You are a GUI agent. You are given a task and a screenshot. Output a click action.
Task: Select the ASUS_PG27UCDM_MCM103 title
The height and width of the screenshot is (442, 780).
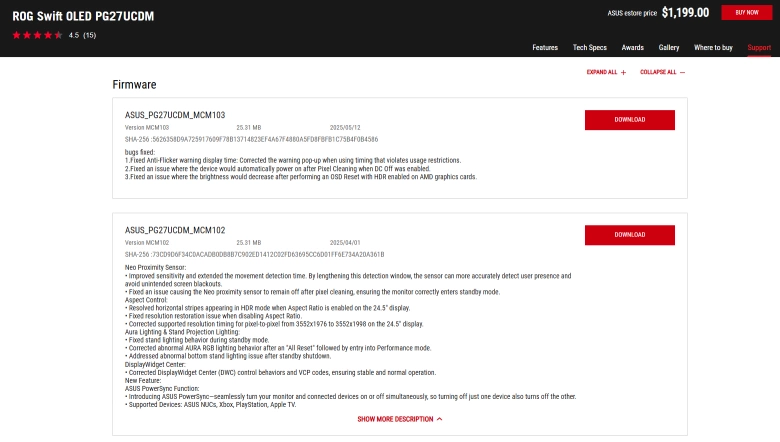[175, 115]
